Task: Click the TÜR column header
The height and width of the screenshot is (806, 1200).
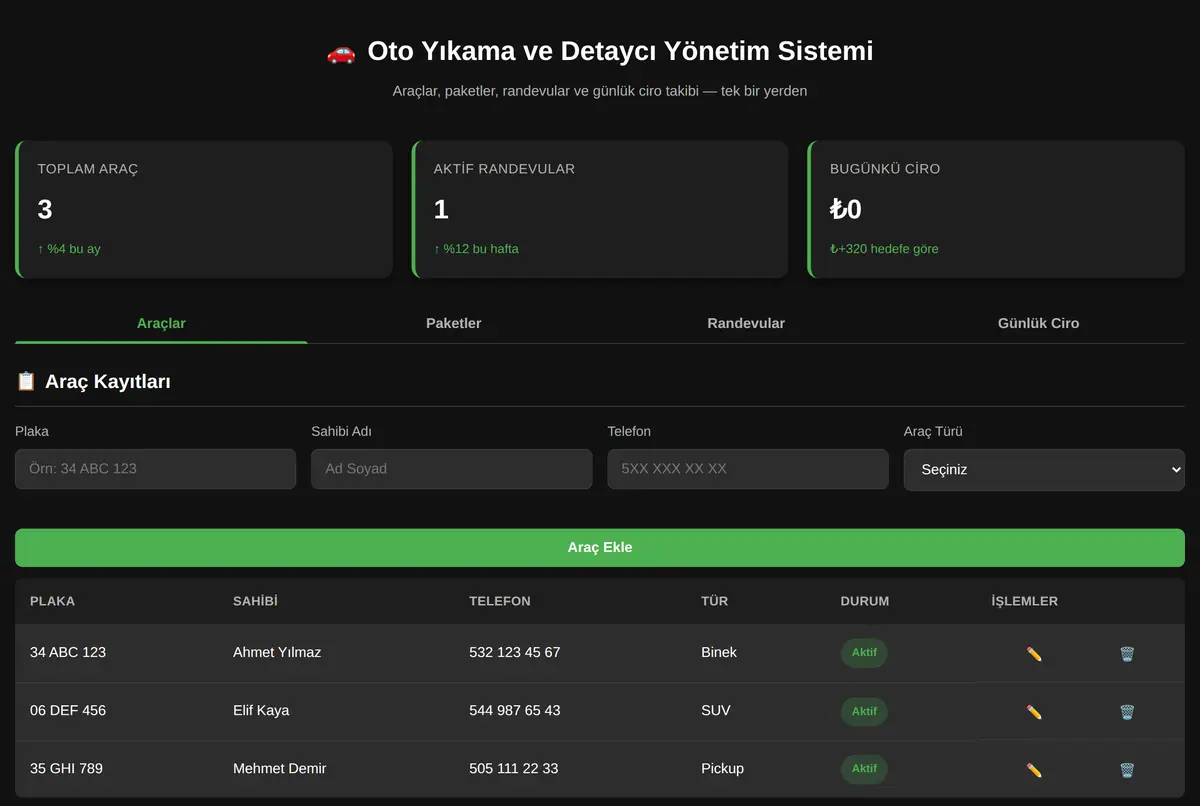Action: 715,601
